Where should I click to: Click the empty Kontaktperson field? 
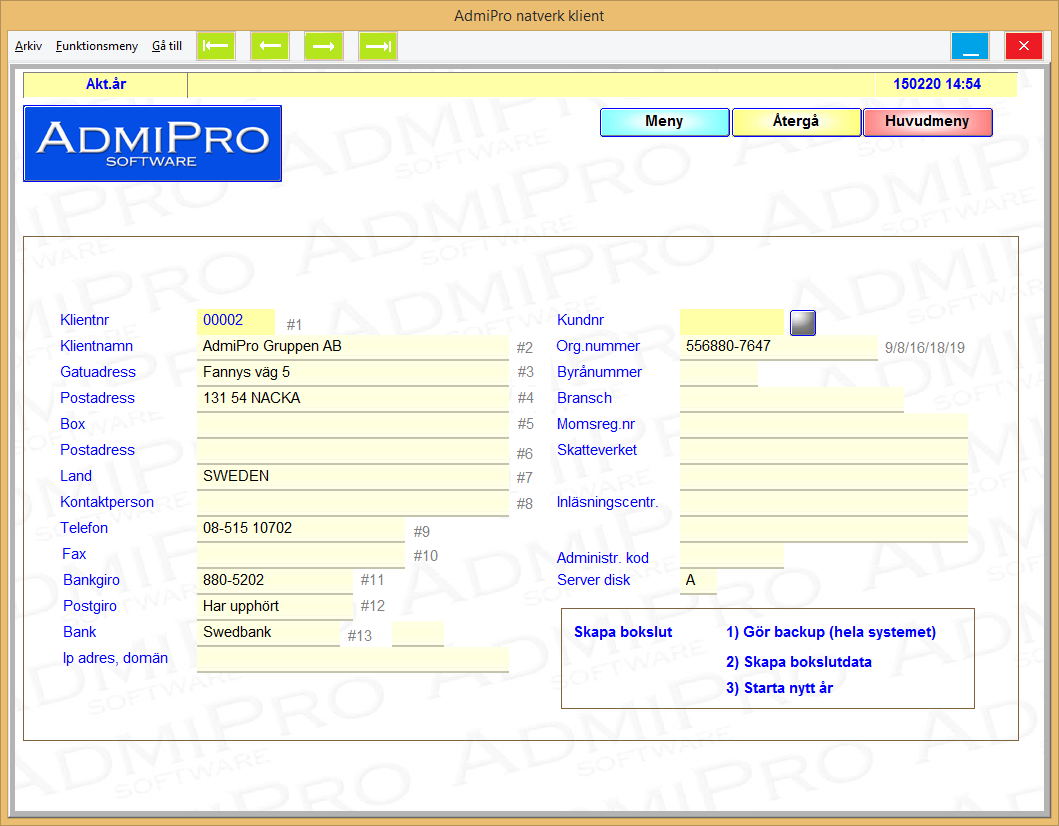(352, 503)
